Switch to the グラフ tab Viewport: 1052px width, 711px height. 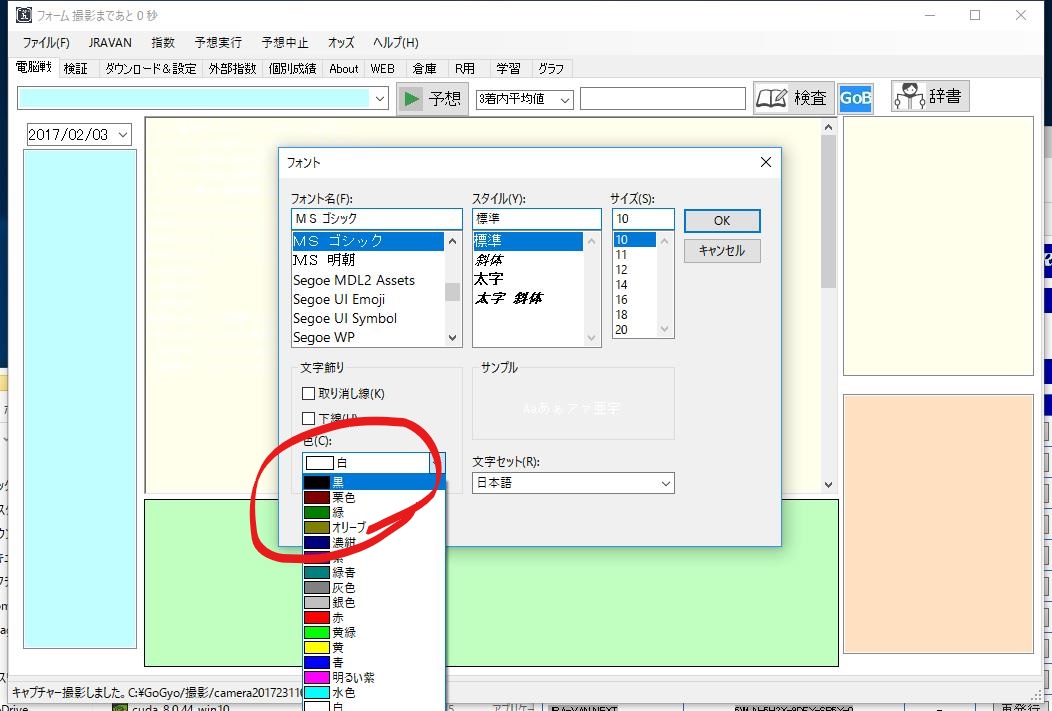click(x=551, y=68)
